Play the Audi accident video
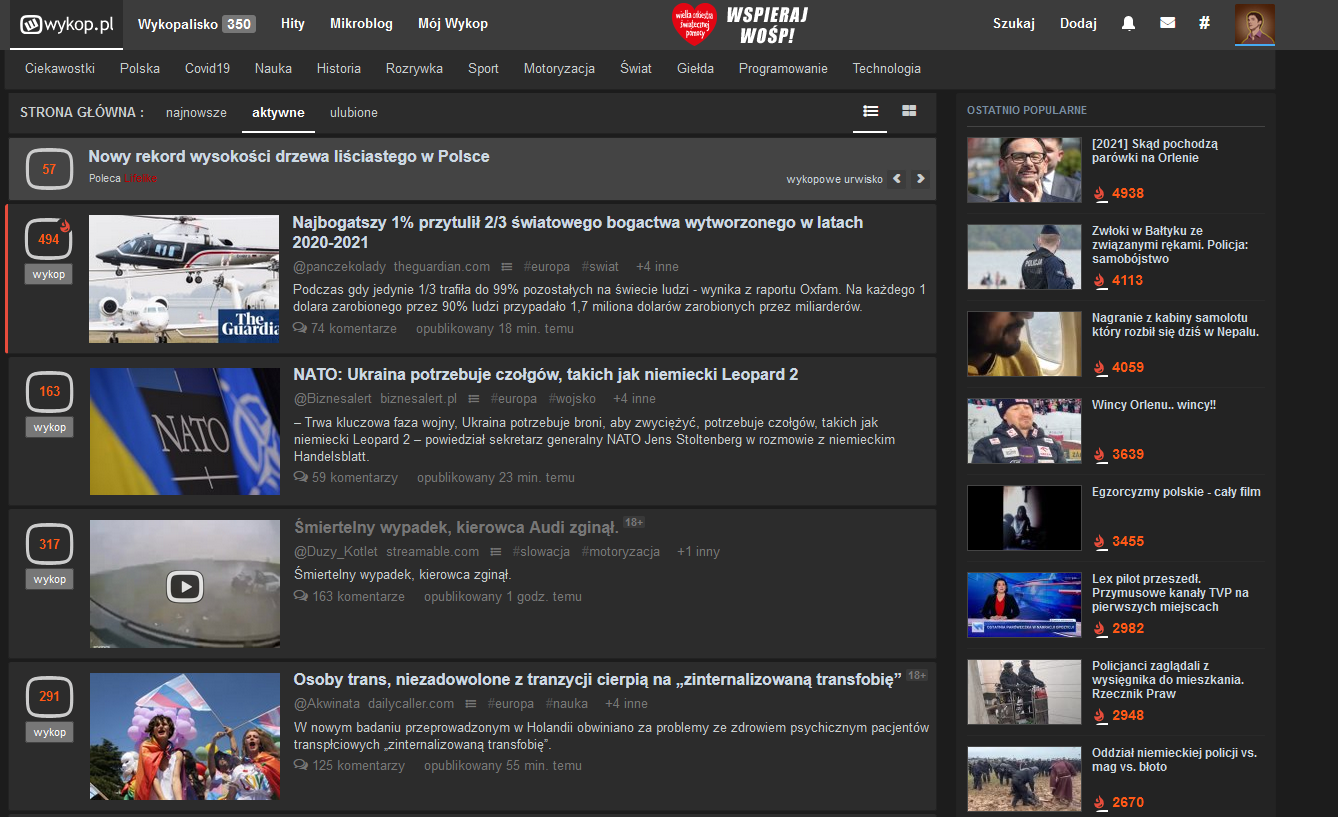This screenshot has height=817, width=1338. tap(185, 586)
